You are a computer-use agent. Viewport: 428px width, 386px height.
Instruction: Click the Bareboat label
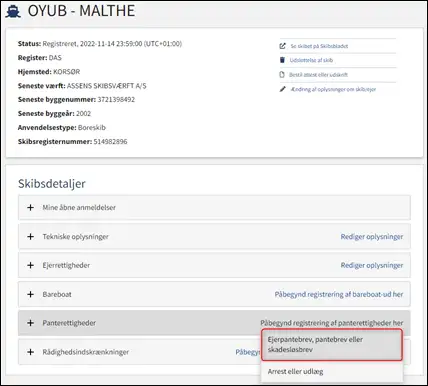(x=57, y=294)
